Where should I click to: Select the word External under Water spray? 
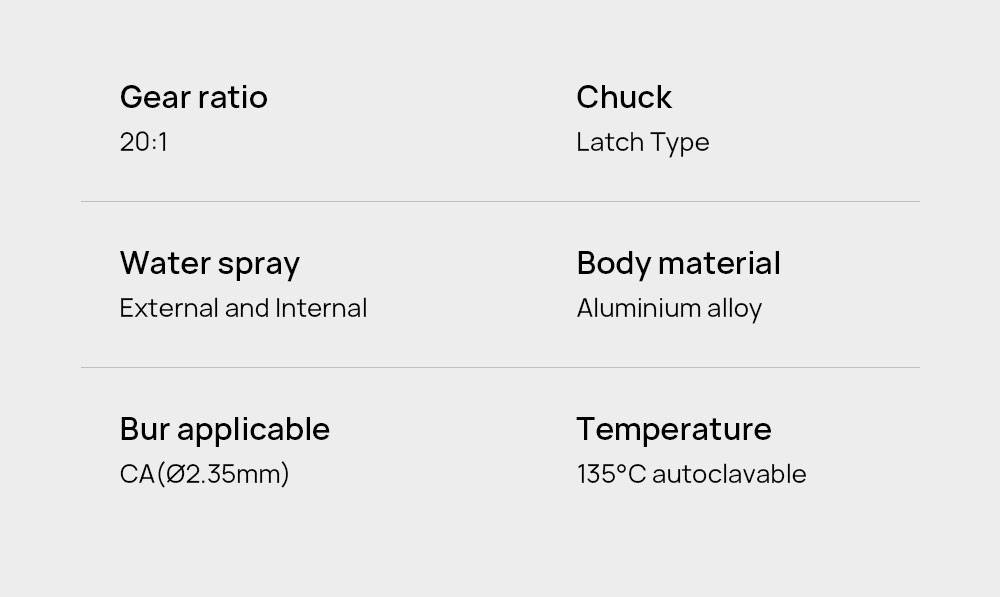click(x=168, y=308)
